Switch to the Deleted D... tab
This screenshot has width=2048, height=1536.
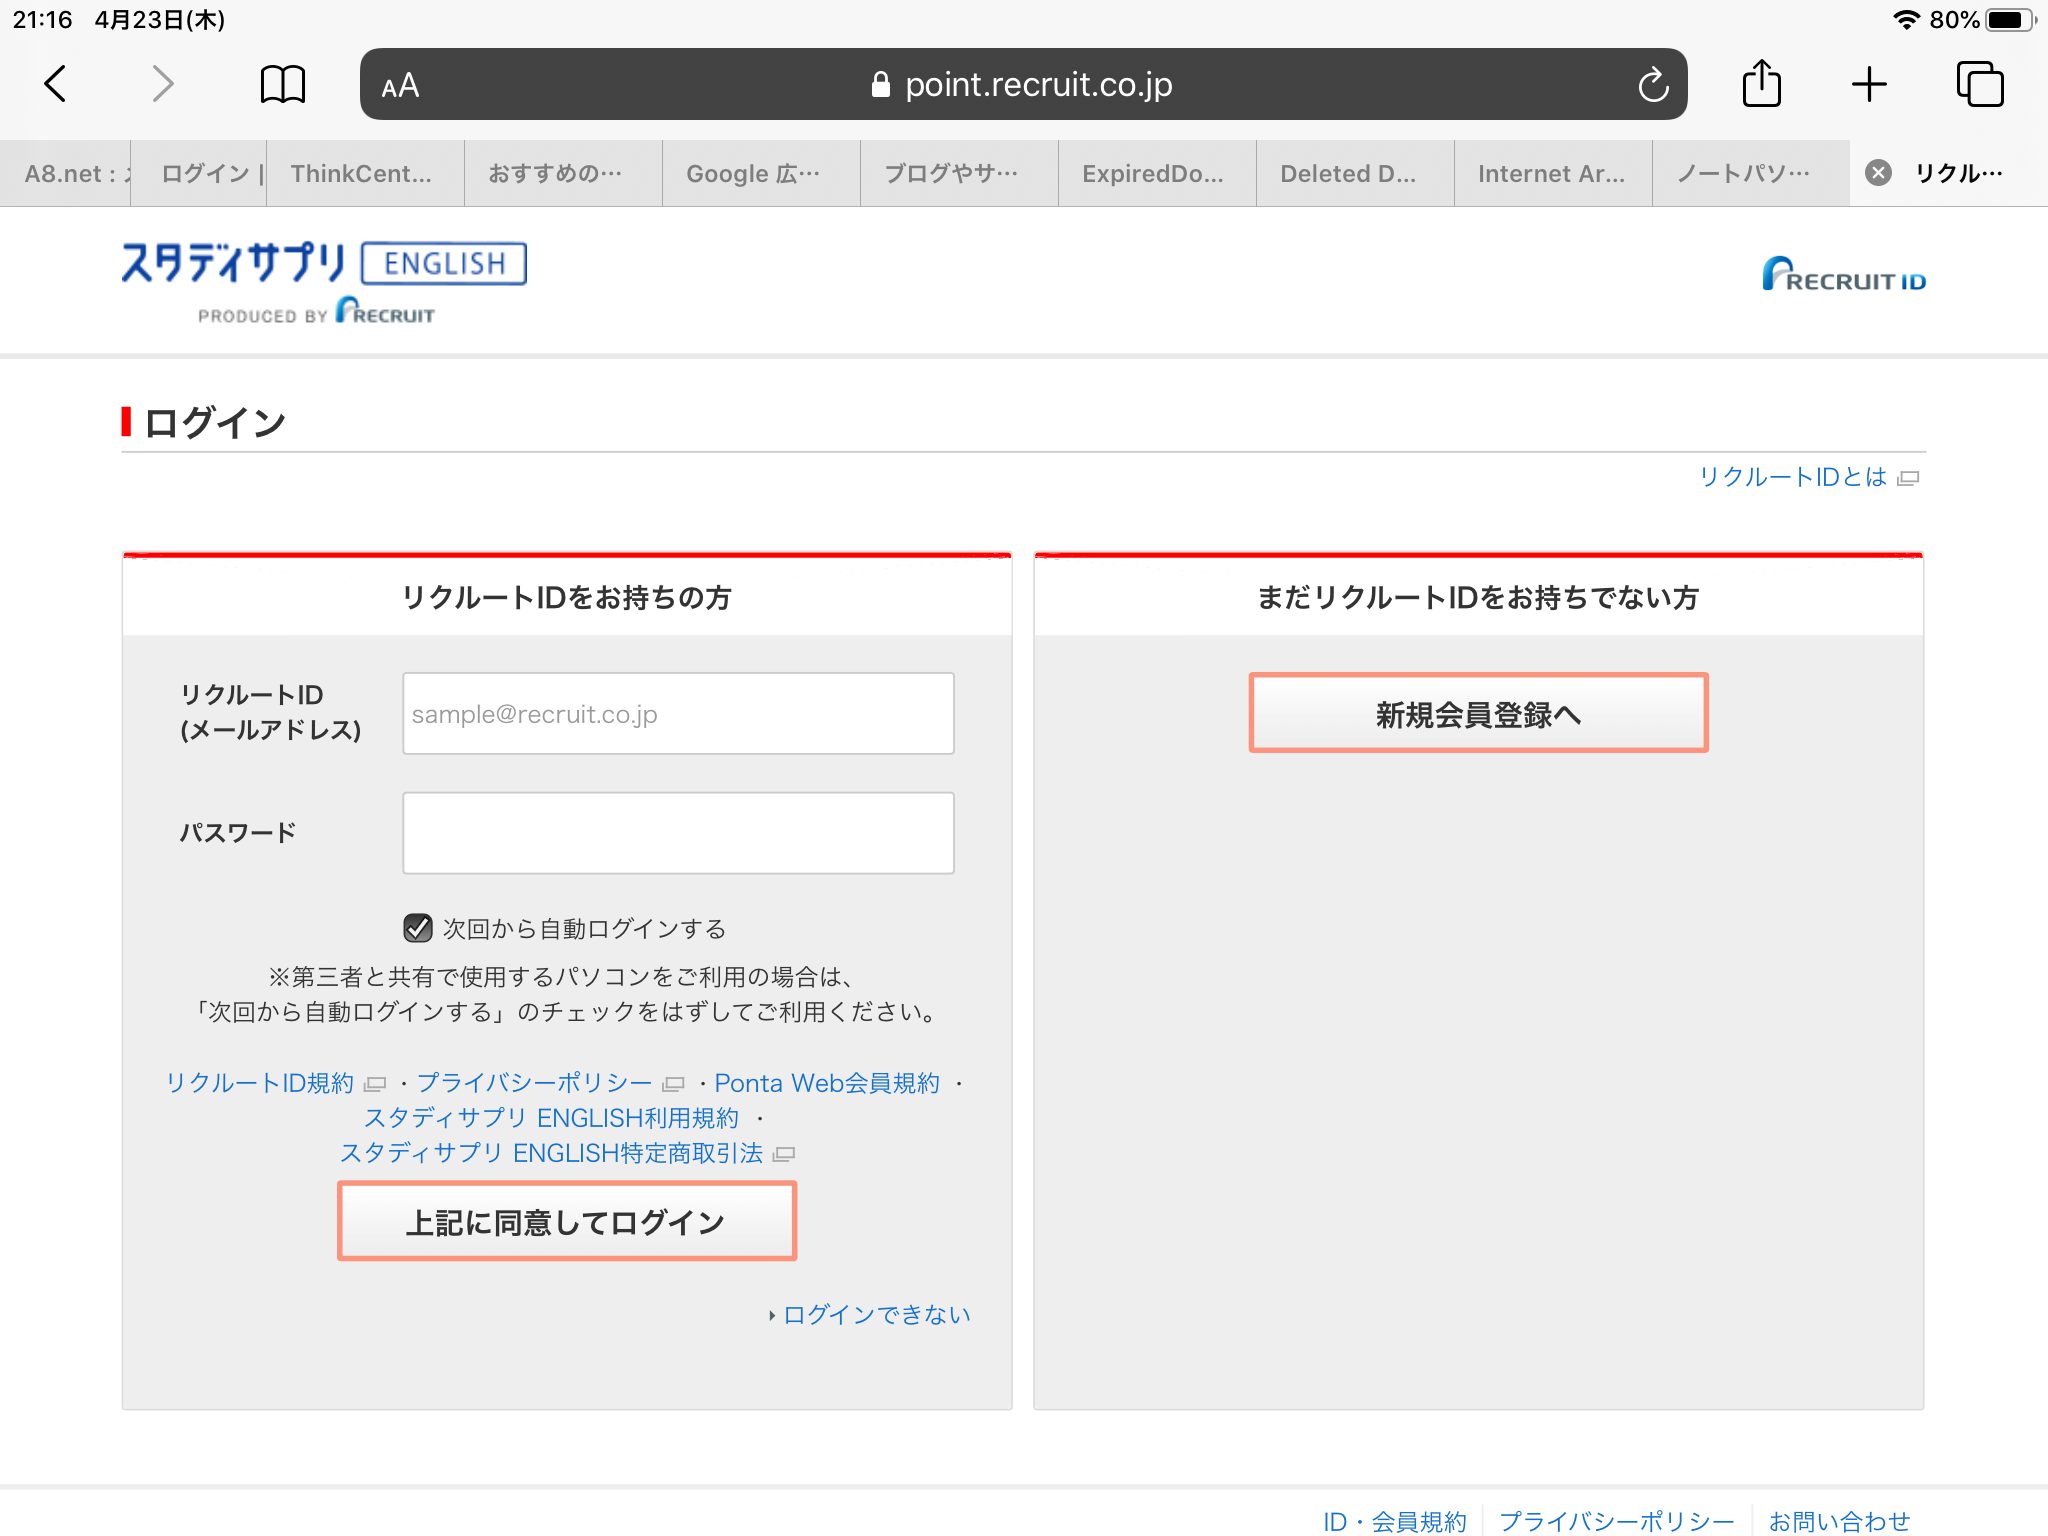pos(1355,174)
